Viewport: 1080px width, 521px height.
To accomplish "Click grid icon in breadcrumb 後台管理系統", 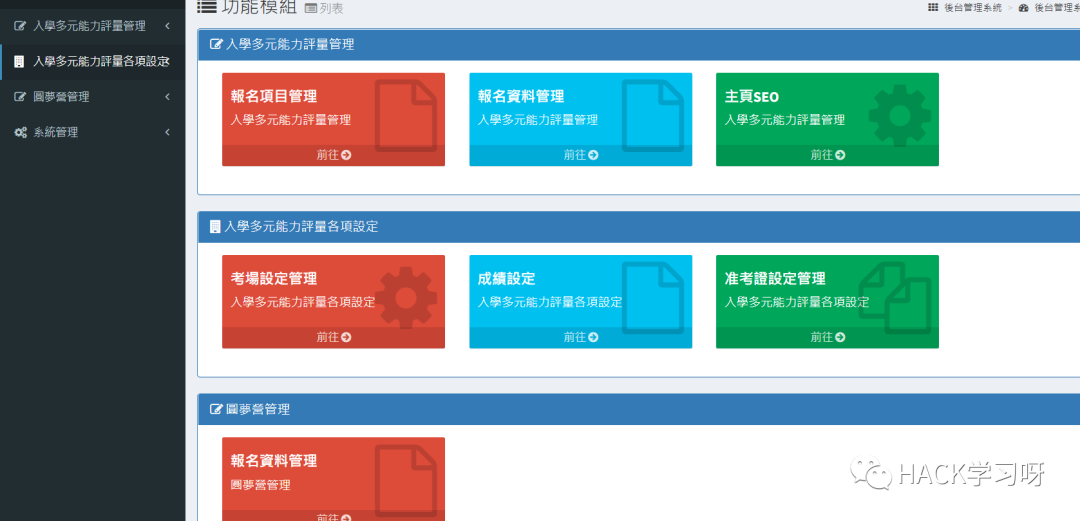I will (933, 8).
